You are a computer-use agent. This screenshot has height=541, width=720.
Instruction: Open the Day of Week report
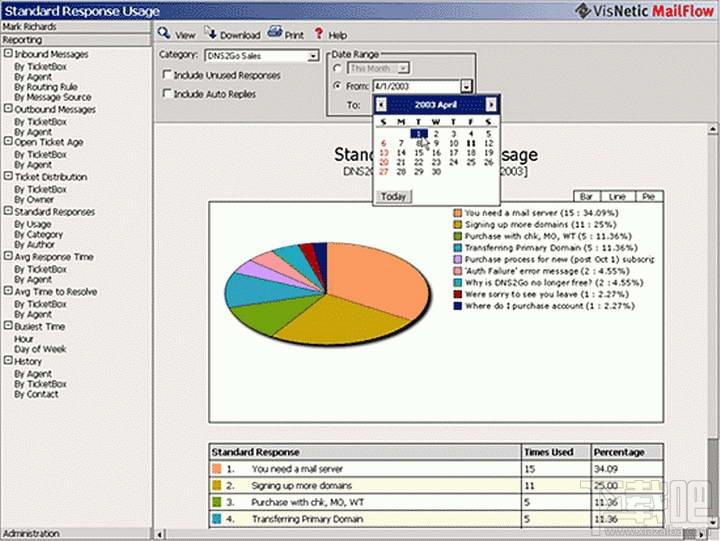click(x=40, y=349)
